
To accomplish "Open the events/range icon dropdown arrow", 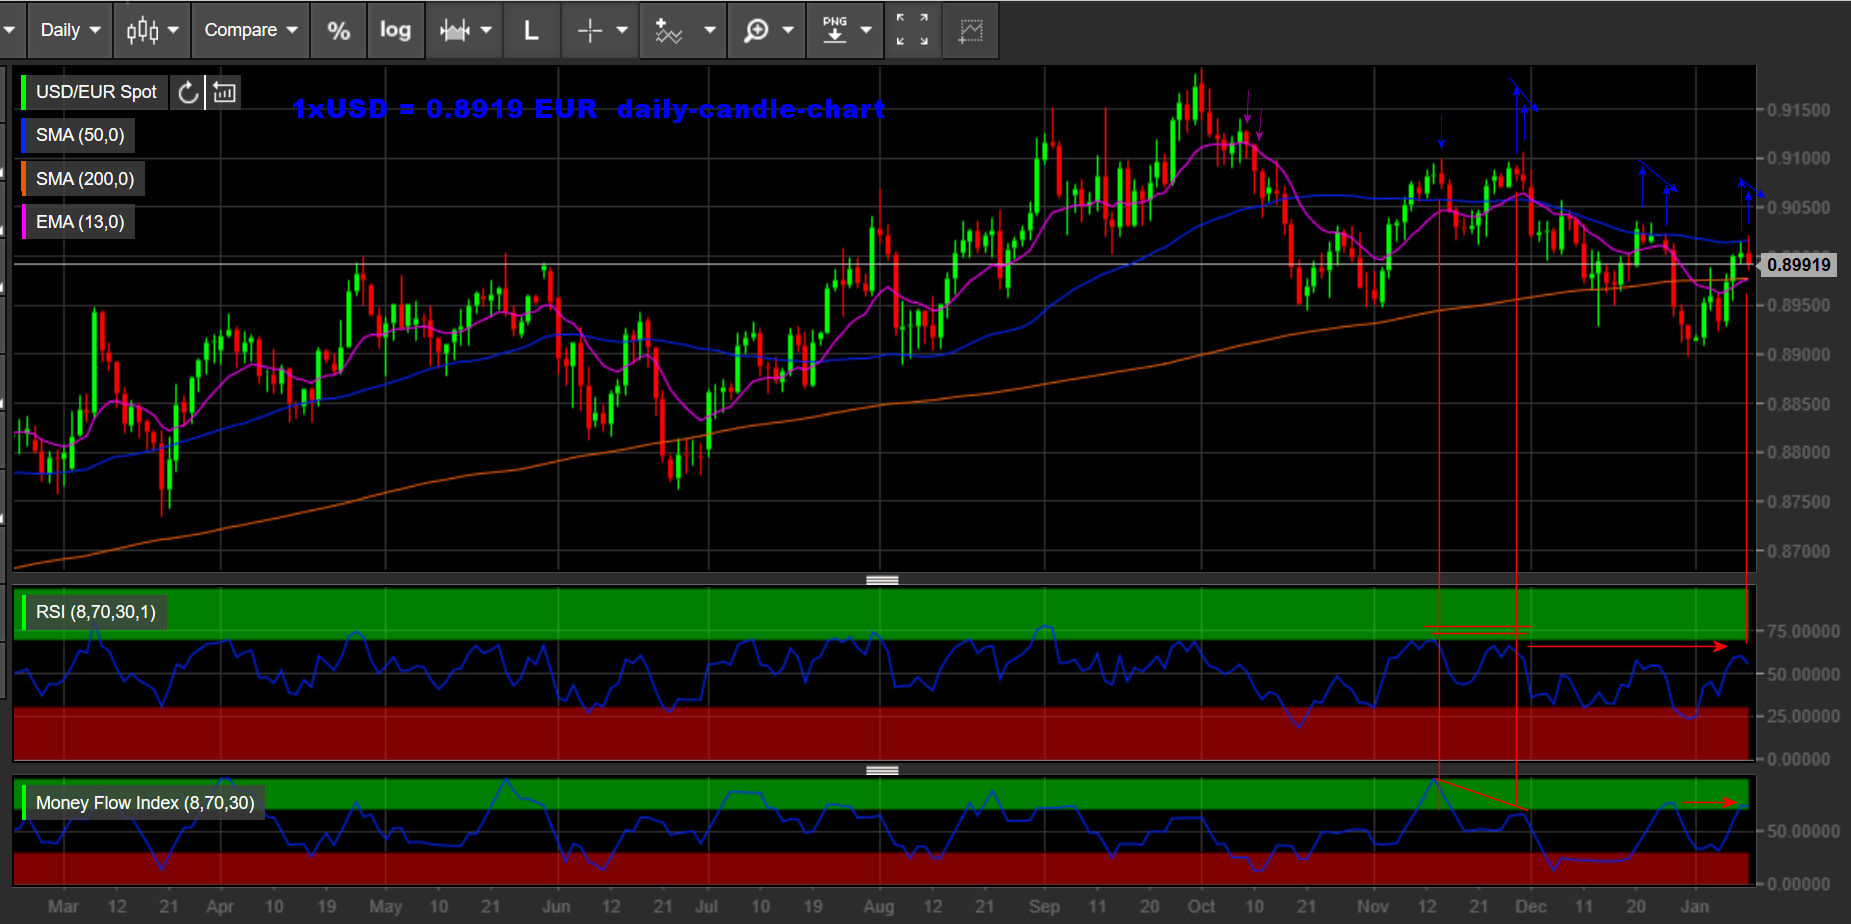I will pyautogui.click(x=486, y=30).
